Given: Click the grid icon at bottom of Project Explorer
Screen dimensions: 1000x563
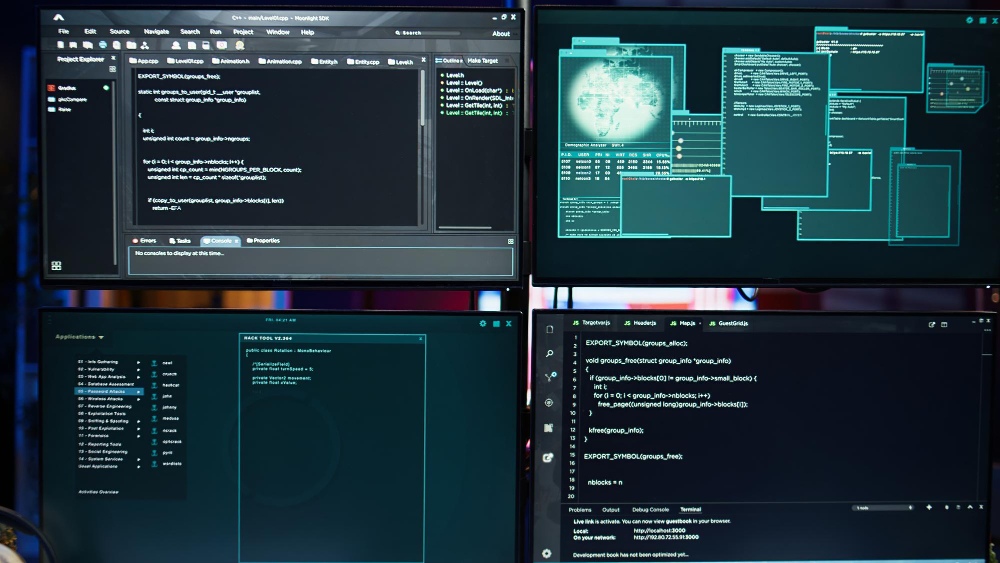Looking at the screenshot, I should (x=56, y=266).
